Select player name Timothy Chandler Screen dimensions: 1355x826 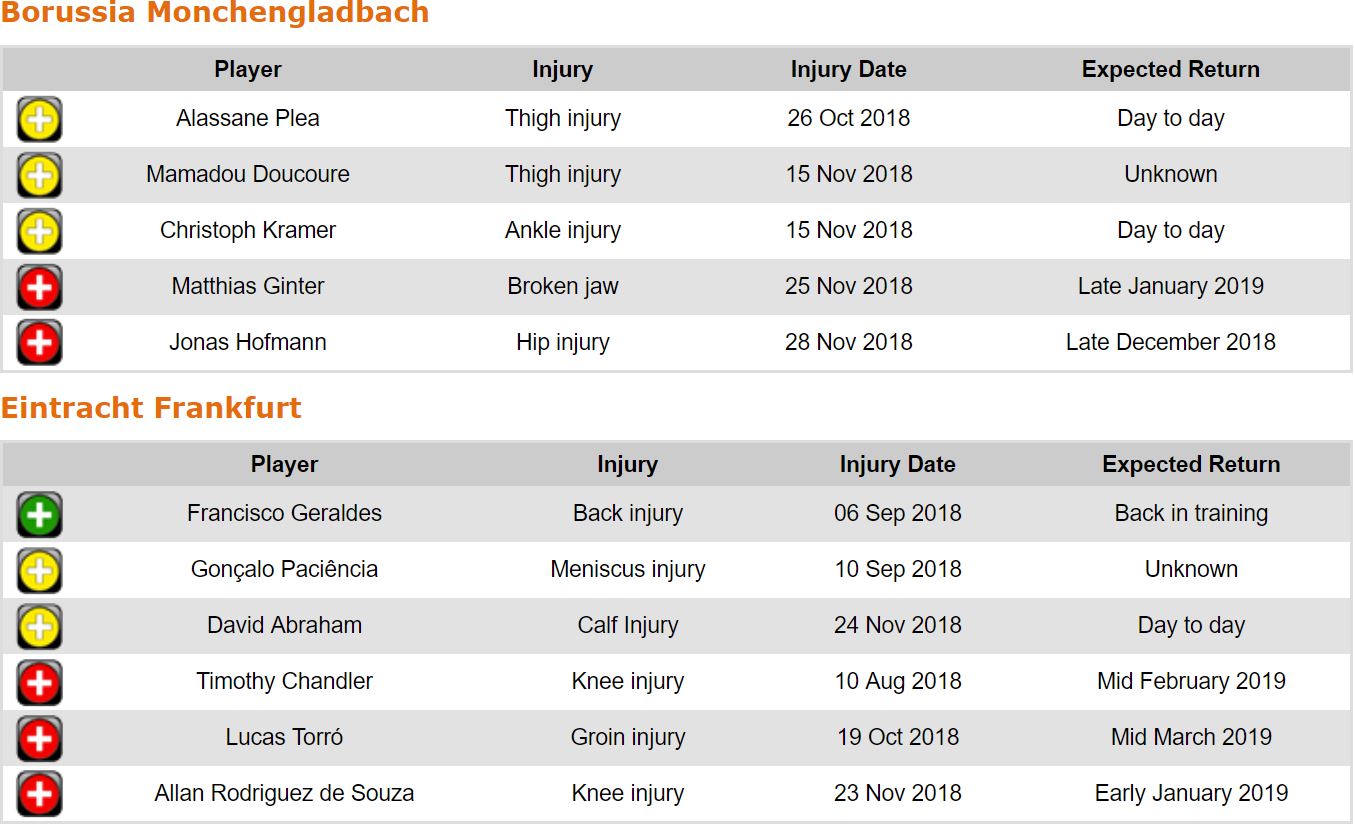(284, 682)
